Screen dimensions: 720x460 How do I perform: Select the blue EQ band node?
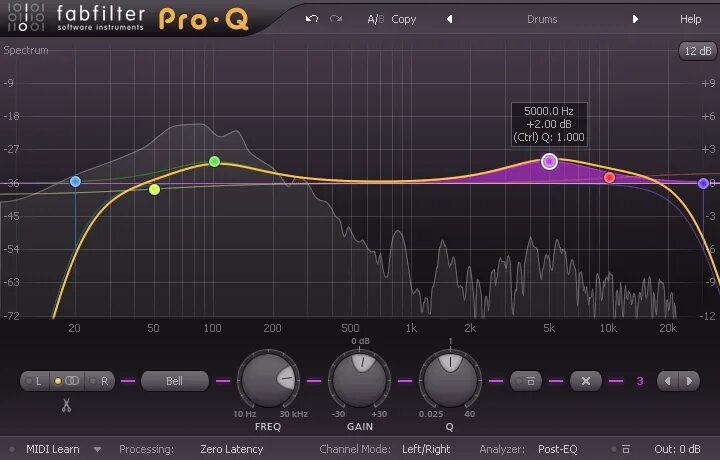75,181
